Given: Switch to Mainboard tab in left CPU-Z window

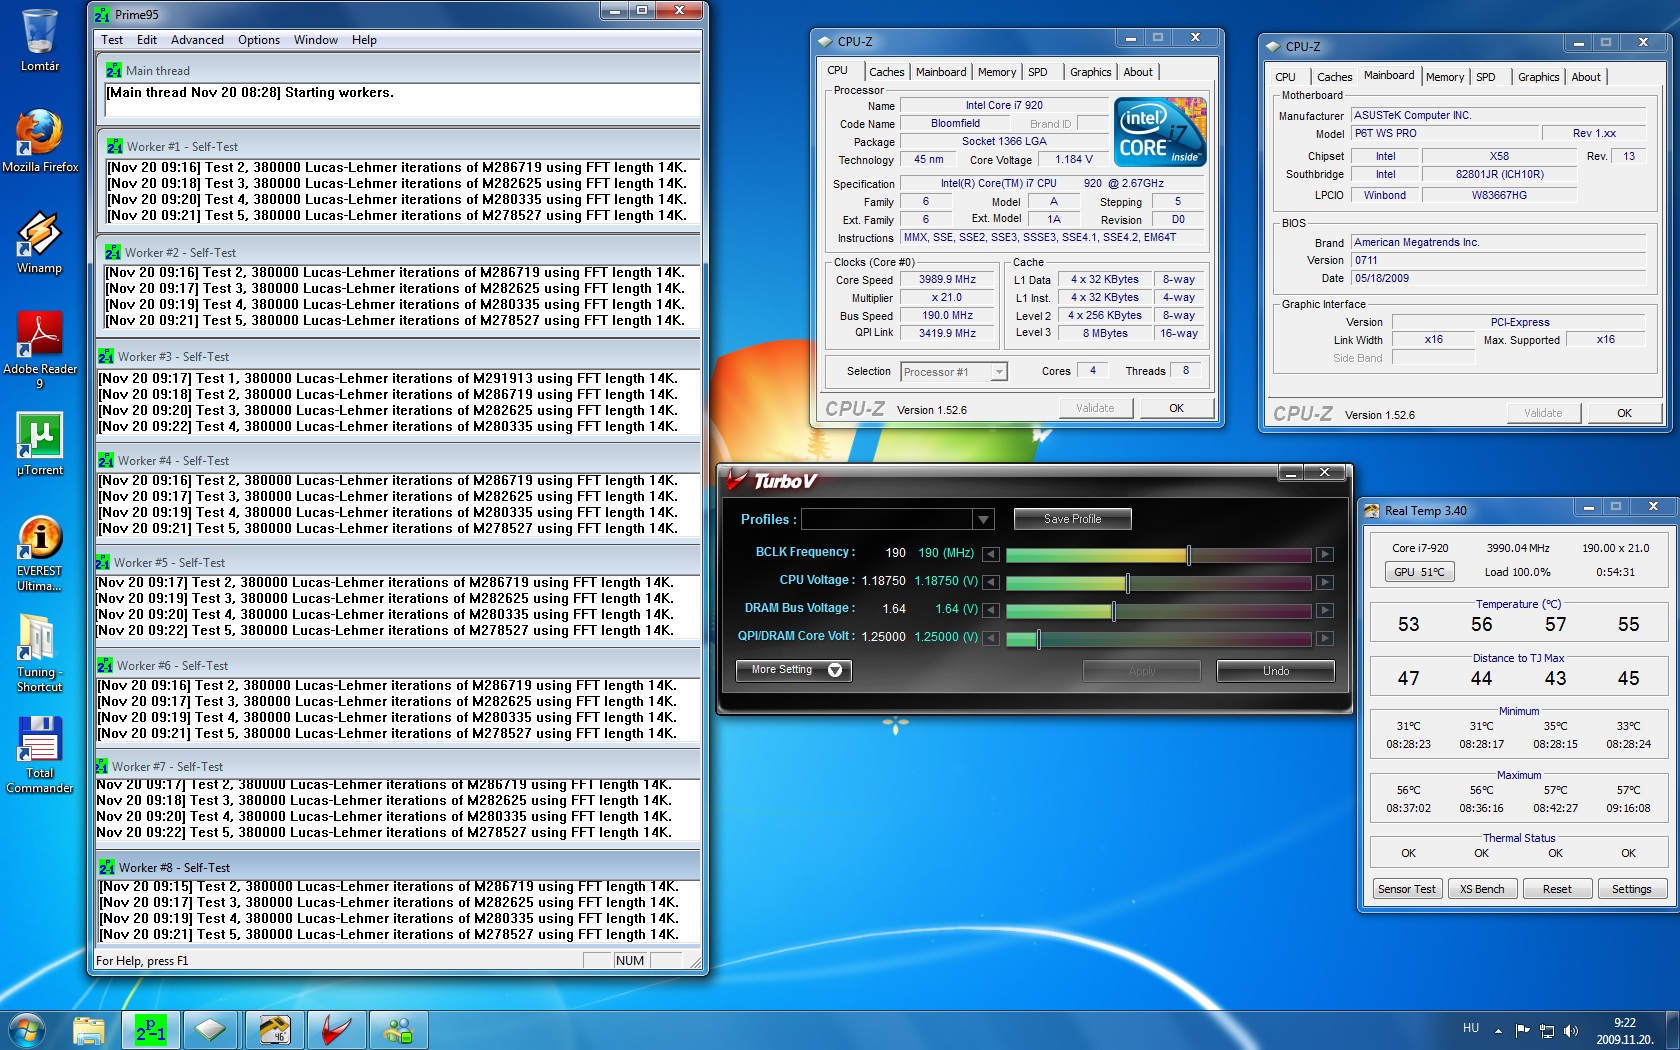Looking at the screenshot, I should tap(941, 72).
